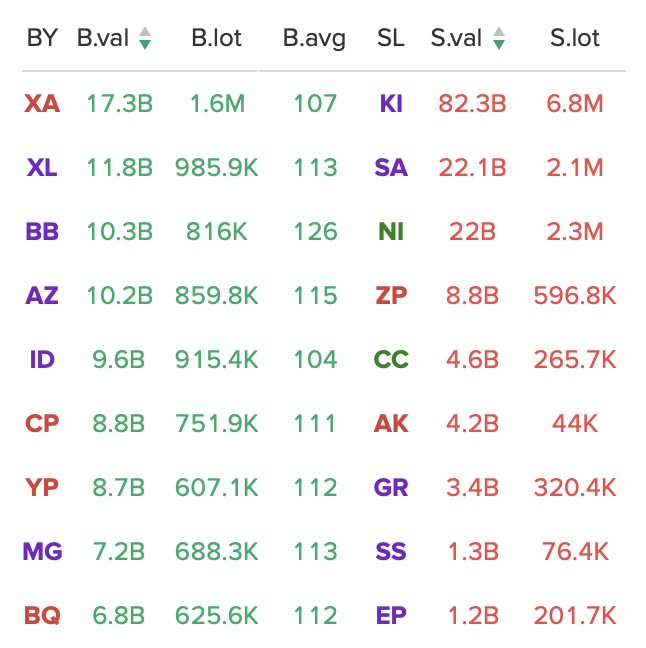Choose buyer broker CP
This screenshot has width=646, height=648.
42,424
